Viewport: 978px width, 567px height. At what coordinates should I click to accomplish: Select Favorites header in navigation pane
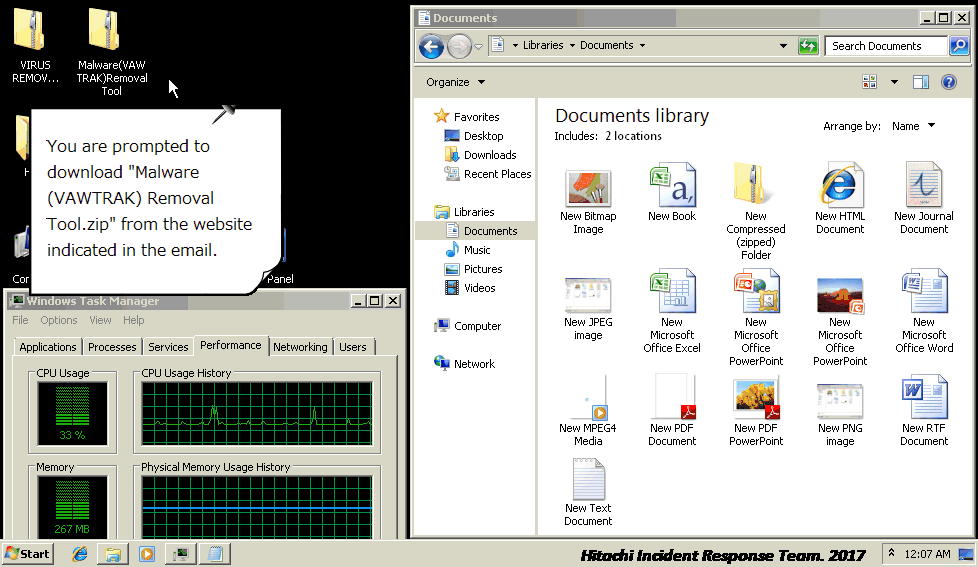pyautogui.click(x=467, y=117)
